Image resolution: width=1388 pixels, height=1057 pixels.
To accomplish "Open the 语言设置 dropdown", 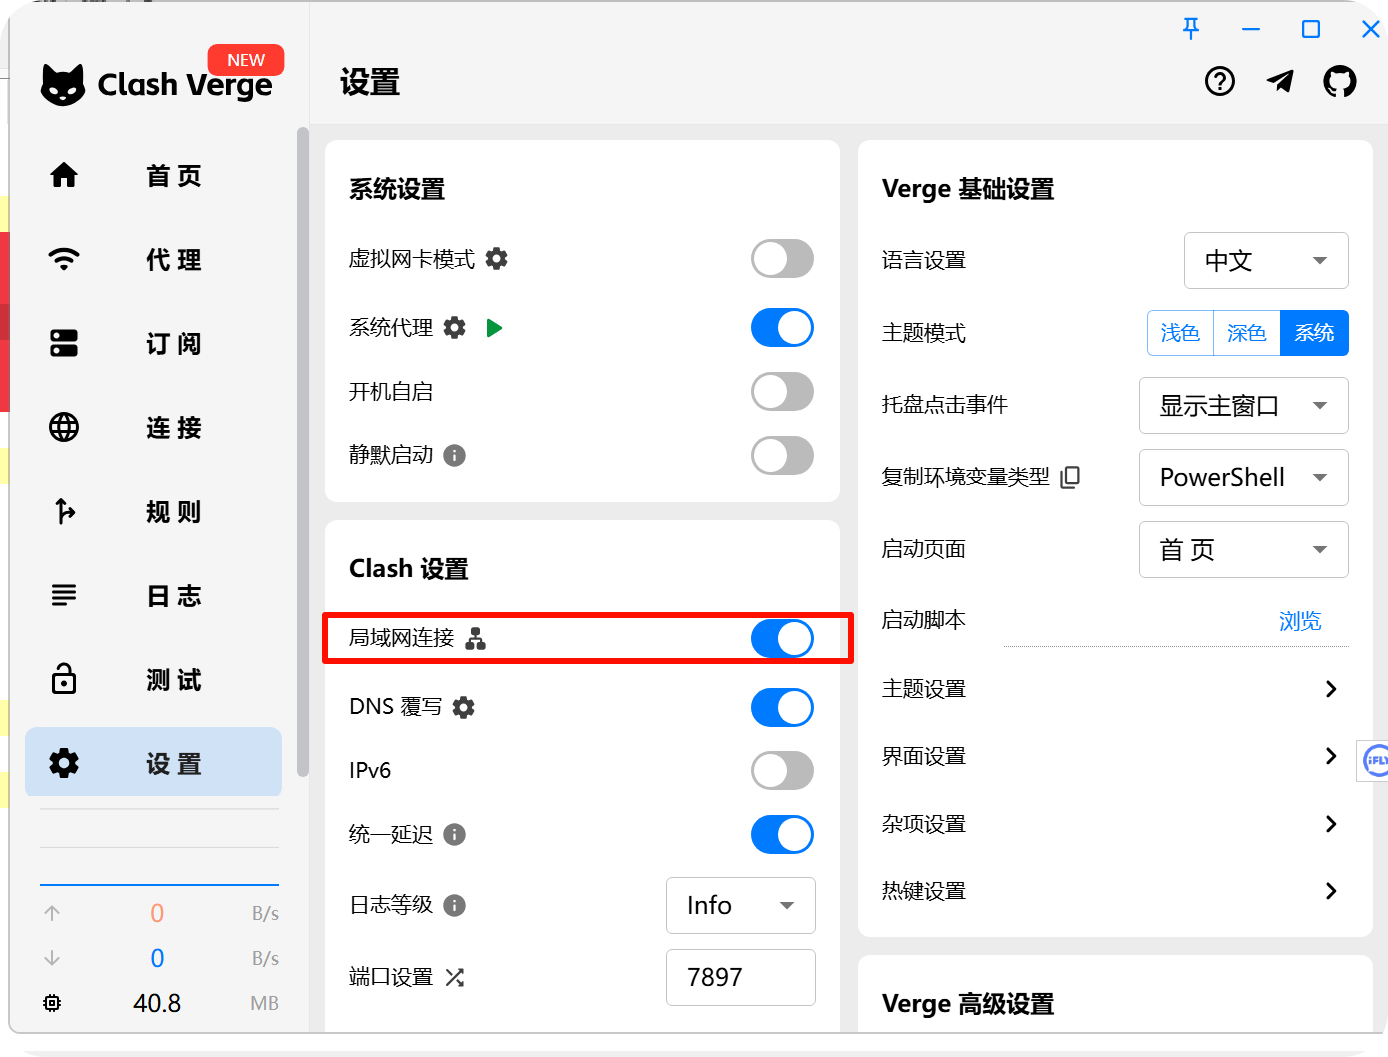I will [1265, 261].
